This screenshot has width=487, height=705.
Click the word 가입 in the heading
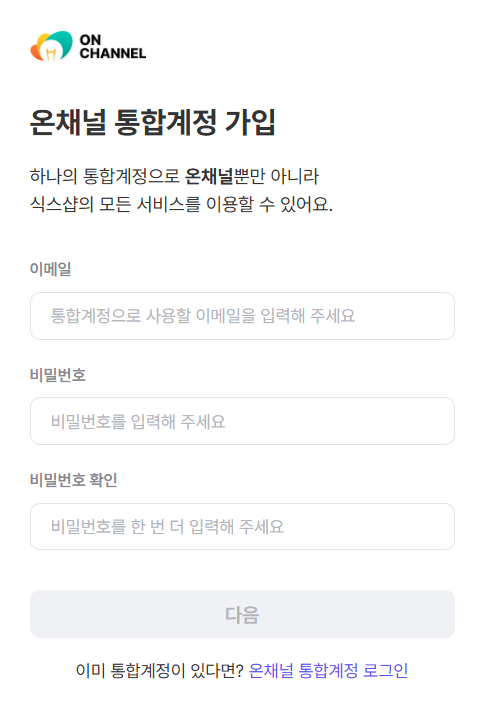pyautogui.click(x=250, y=122)
